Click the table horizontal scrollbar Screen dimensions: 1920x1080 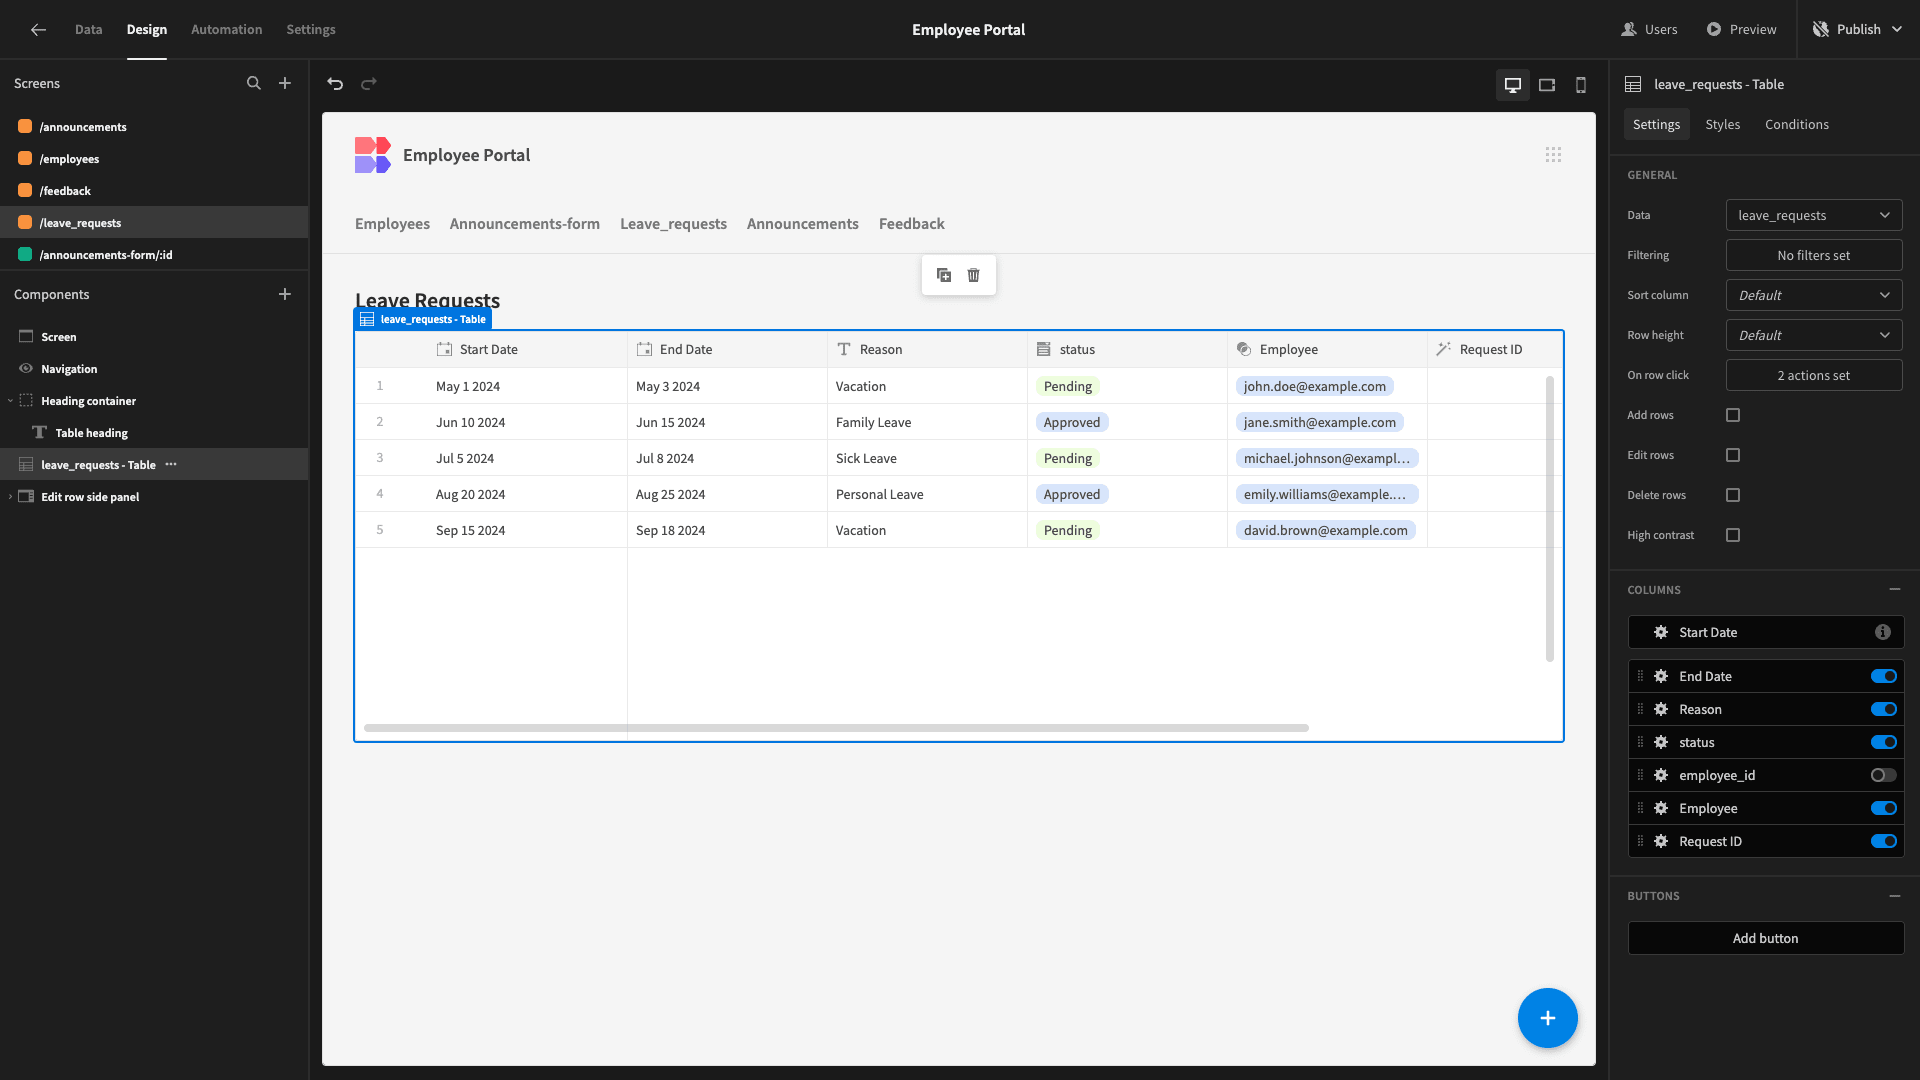pos(836,728)
